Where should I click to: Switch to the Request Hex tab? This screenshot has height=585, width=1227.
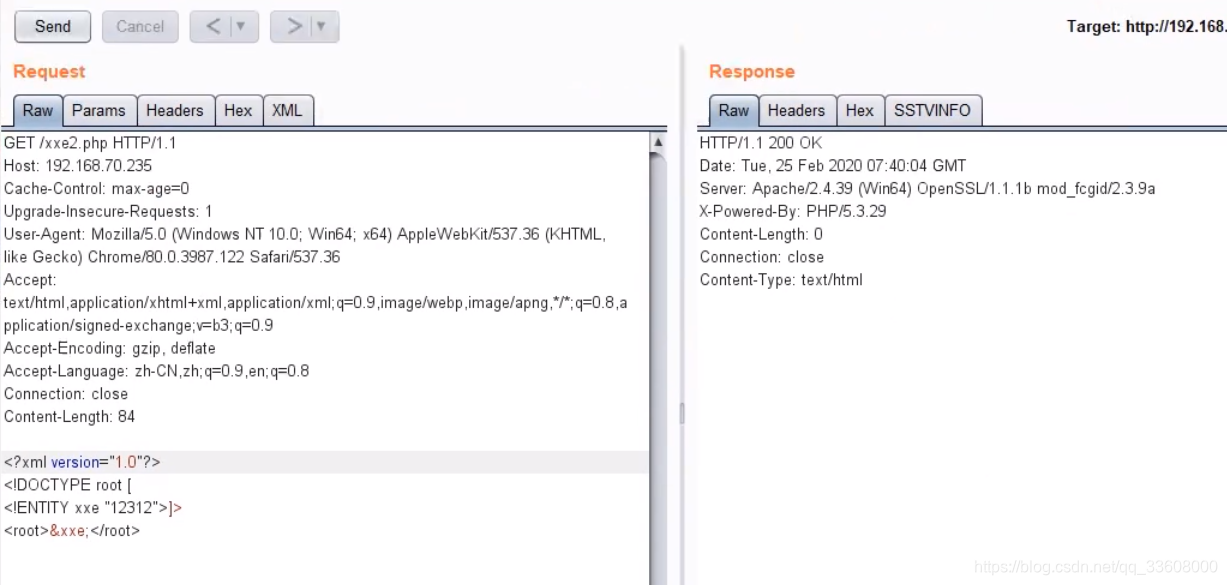coord(238,111)
